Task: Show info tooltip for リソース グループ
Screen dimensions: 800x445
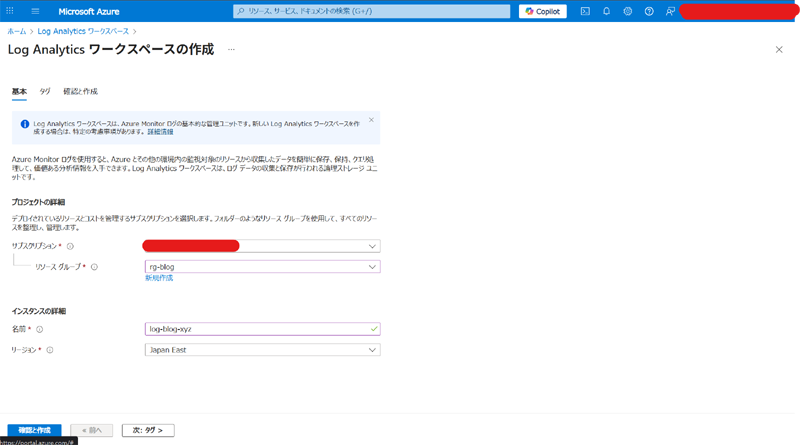Action: click(x=94, y=267)
